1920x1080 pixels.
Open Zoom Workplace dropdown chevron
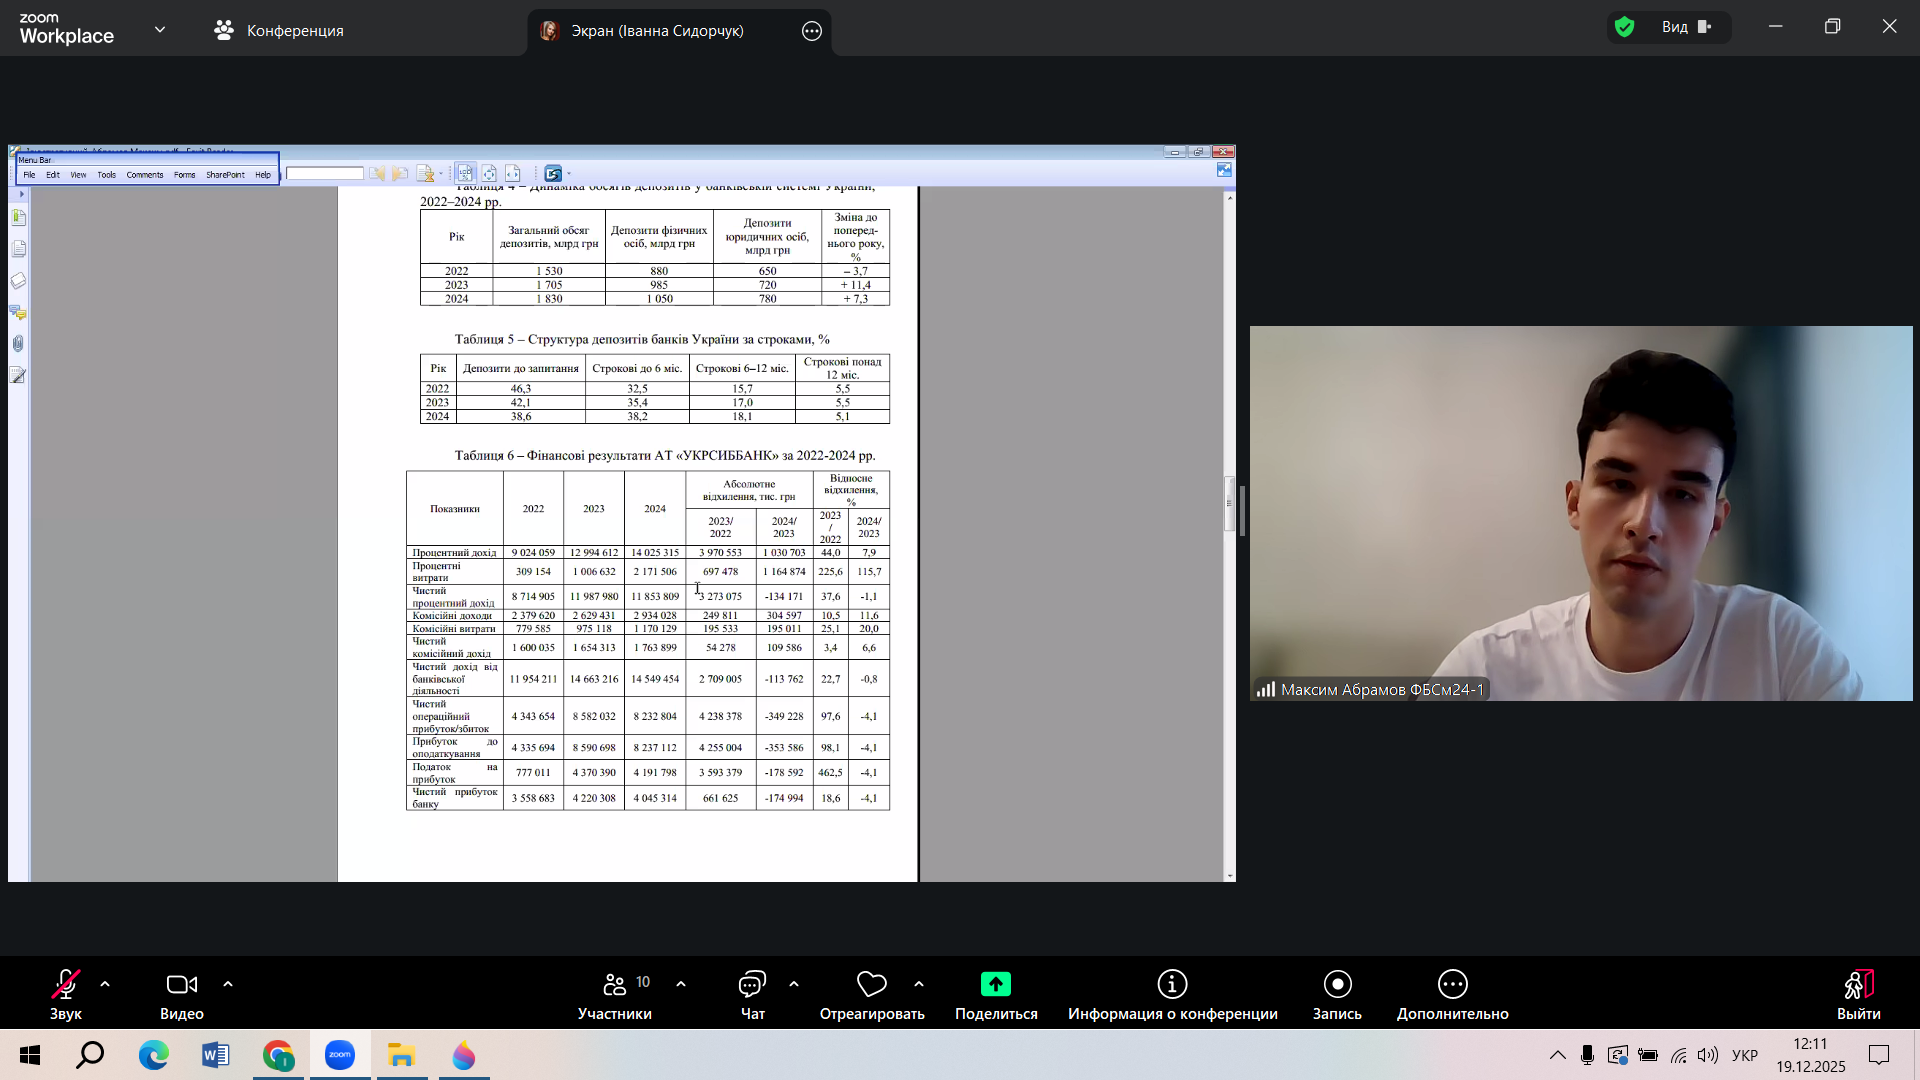click(x=160, y=29)
